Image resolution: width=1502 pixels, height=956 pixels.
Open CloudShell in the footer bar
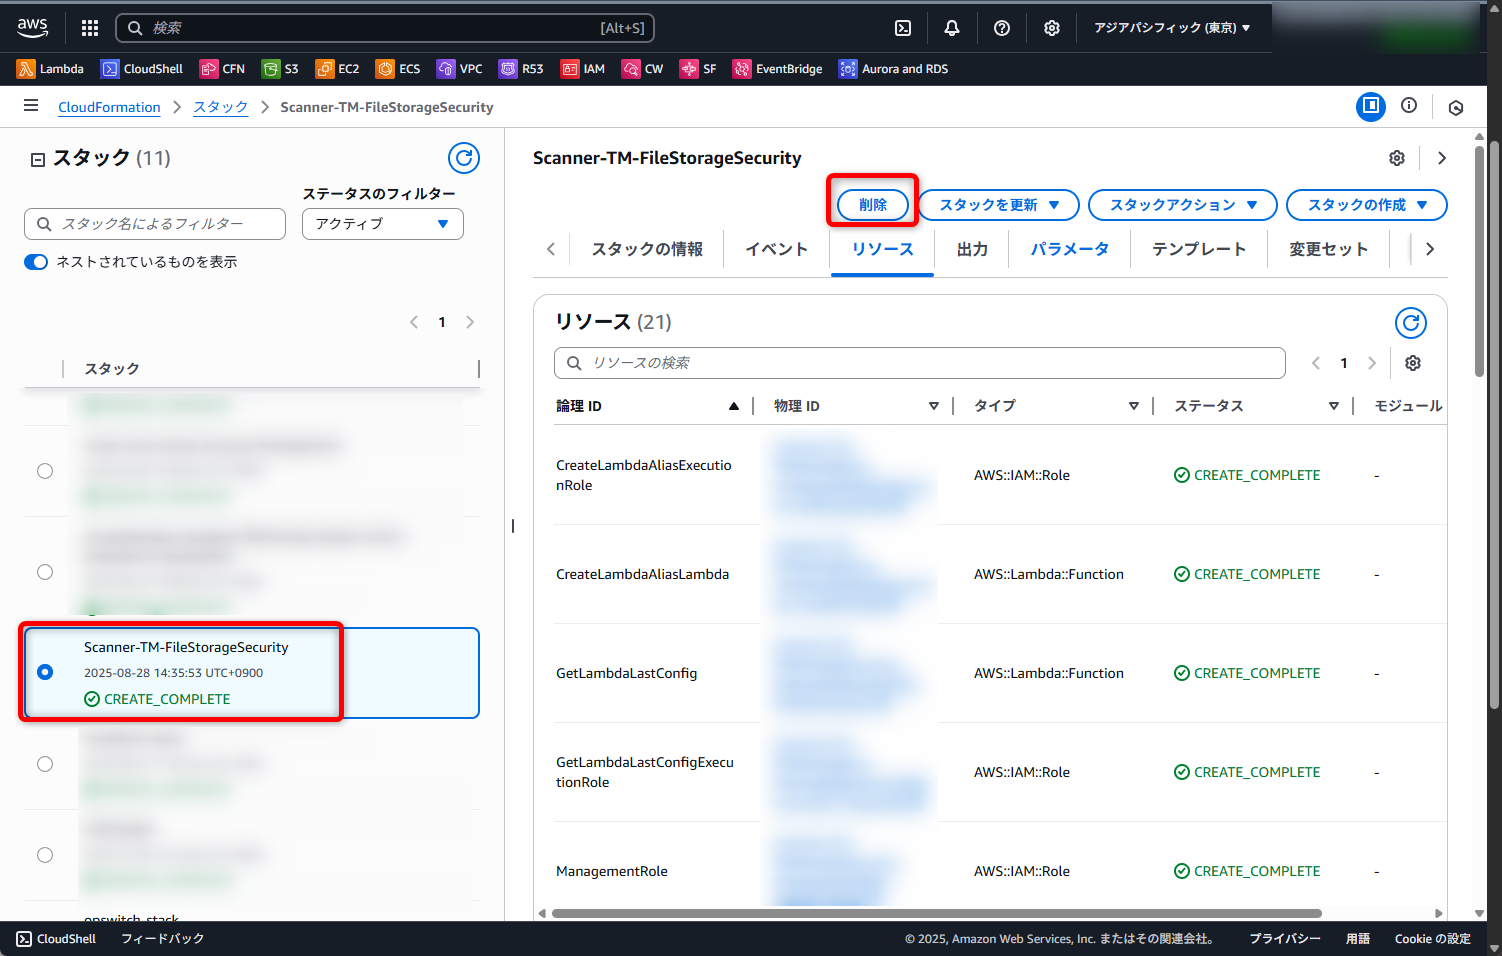click(x=56, y=939)
